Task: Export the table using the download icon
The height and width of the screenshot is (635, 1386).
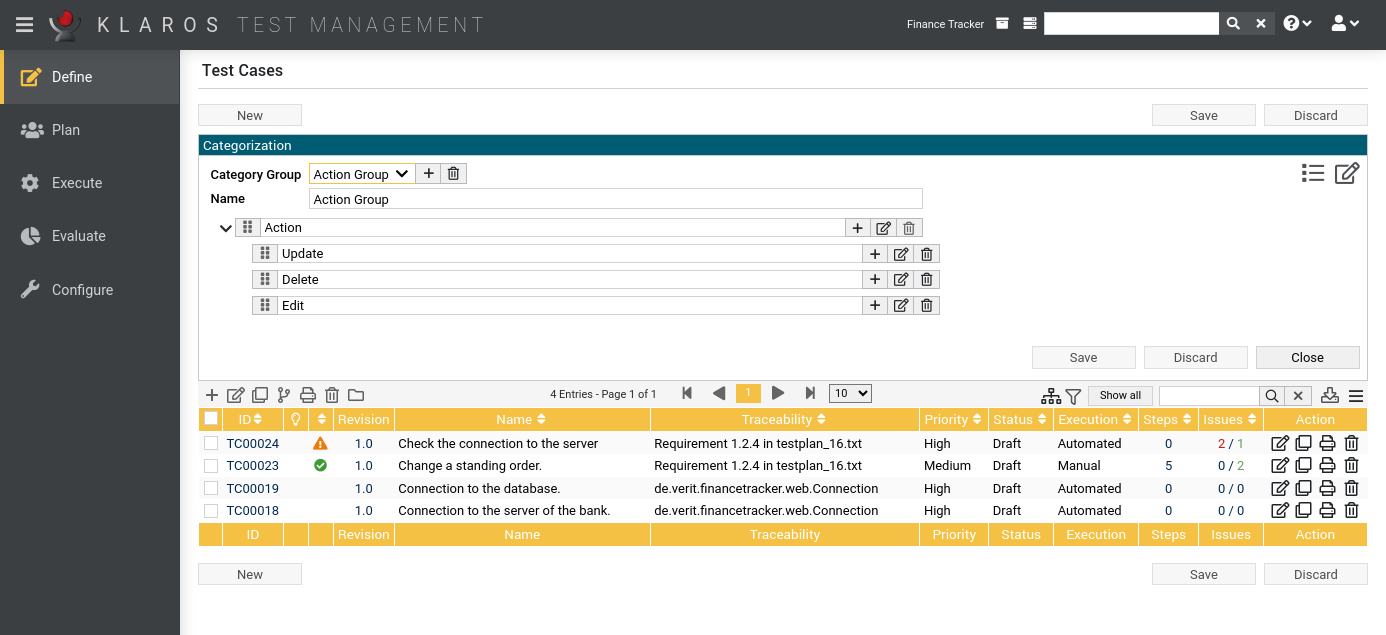Action: click(1330, 395)
